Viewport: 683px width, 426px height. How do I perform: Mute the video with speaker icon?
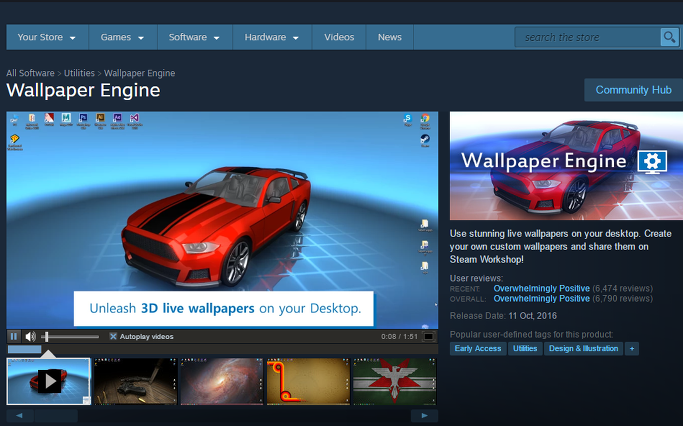point(30,336)
